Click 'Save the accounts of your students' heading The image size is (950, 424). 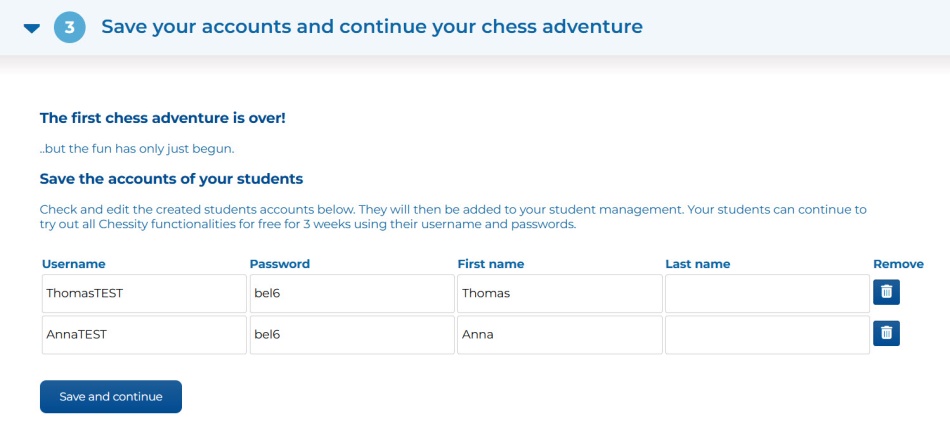171,179
